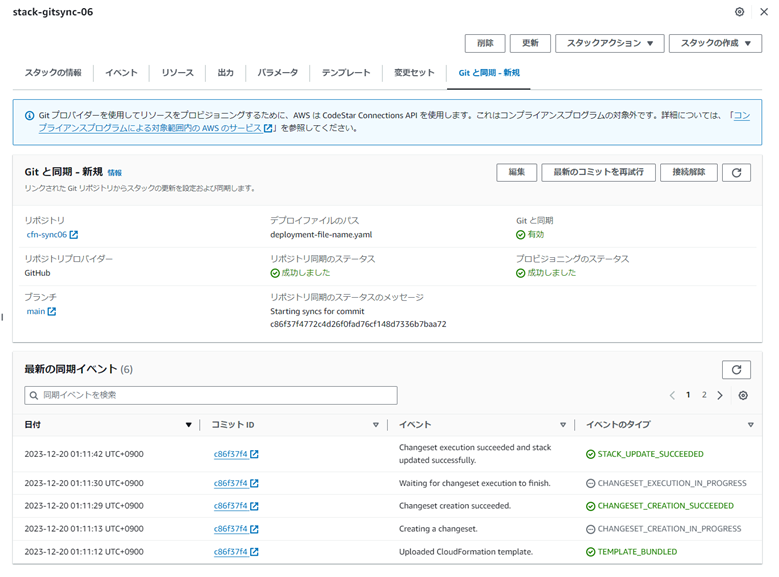The image size is (779, 577).
Task: Open sync events table preferences gear
Action: 743,395
